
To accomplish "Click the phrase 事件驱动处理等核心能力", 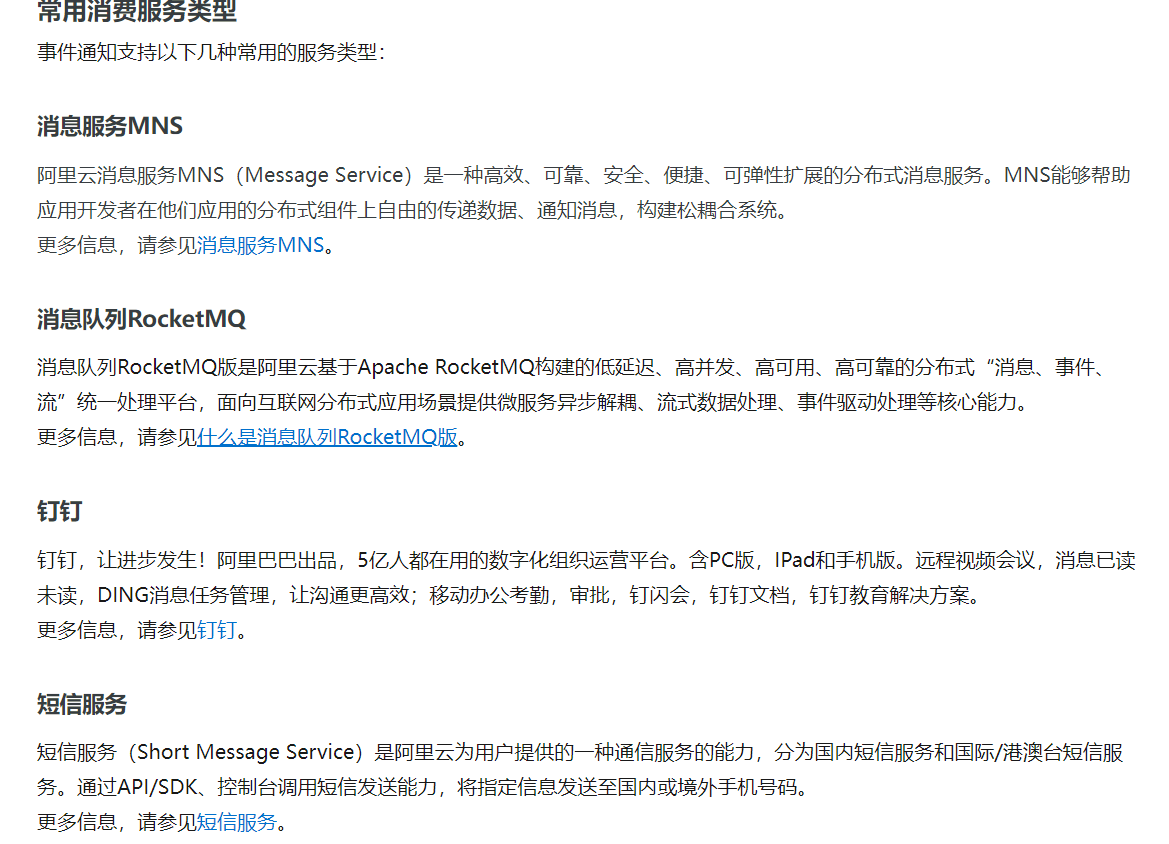I will click(907, 403).
